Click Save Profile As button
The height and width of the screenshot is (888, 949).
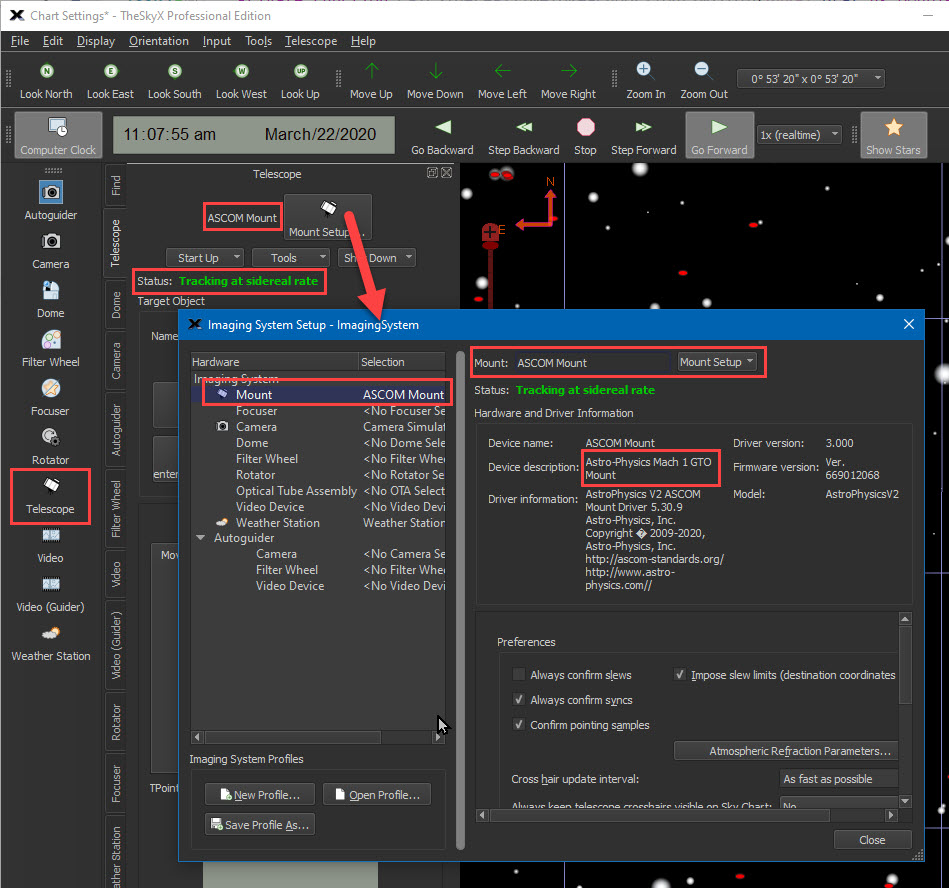coord(260,824)
